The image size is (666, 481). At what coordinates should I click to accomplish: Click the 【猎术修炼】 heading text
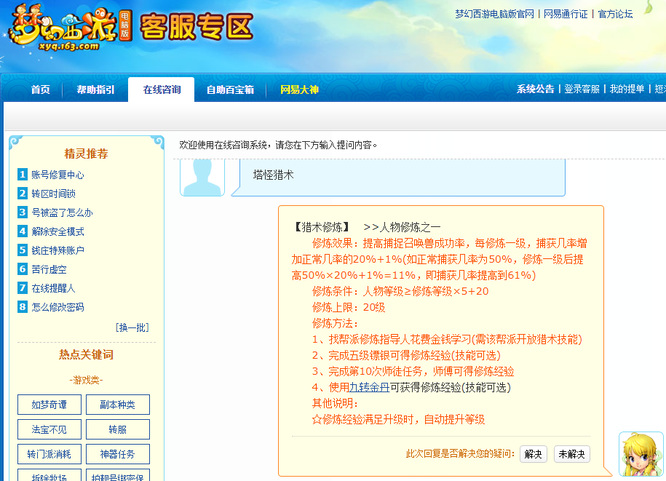tap(322, 227)
